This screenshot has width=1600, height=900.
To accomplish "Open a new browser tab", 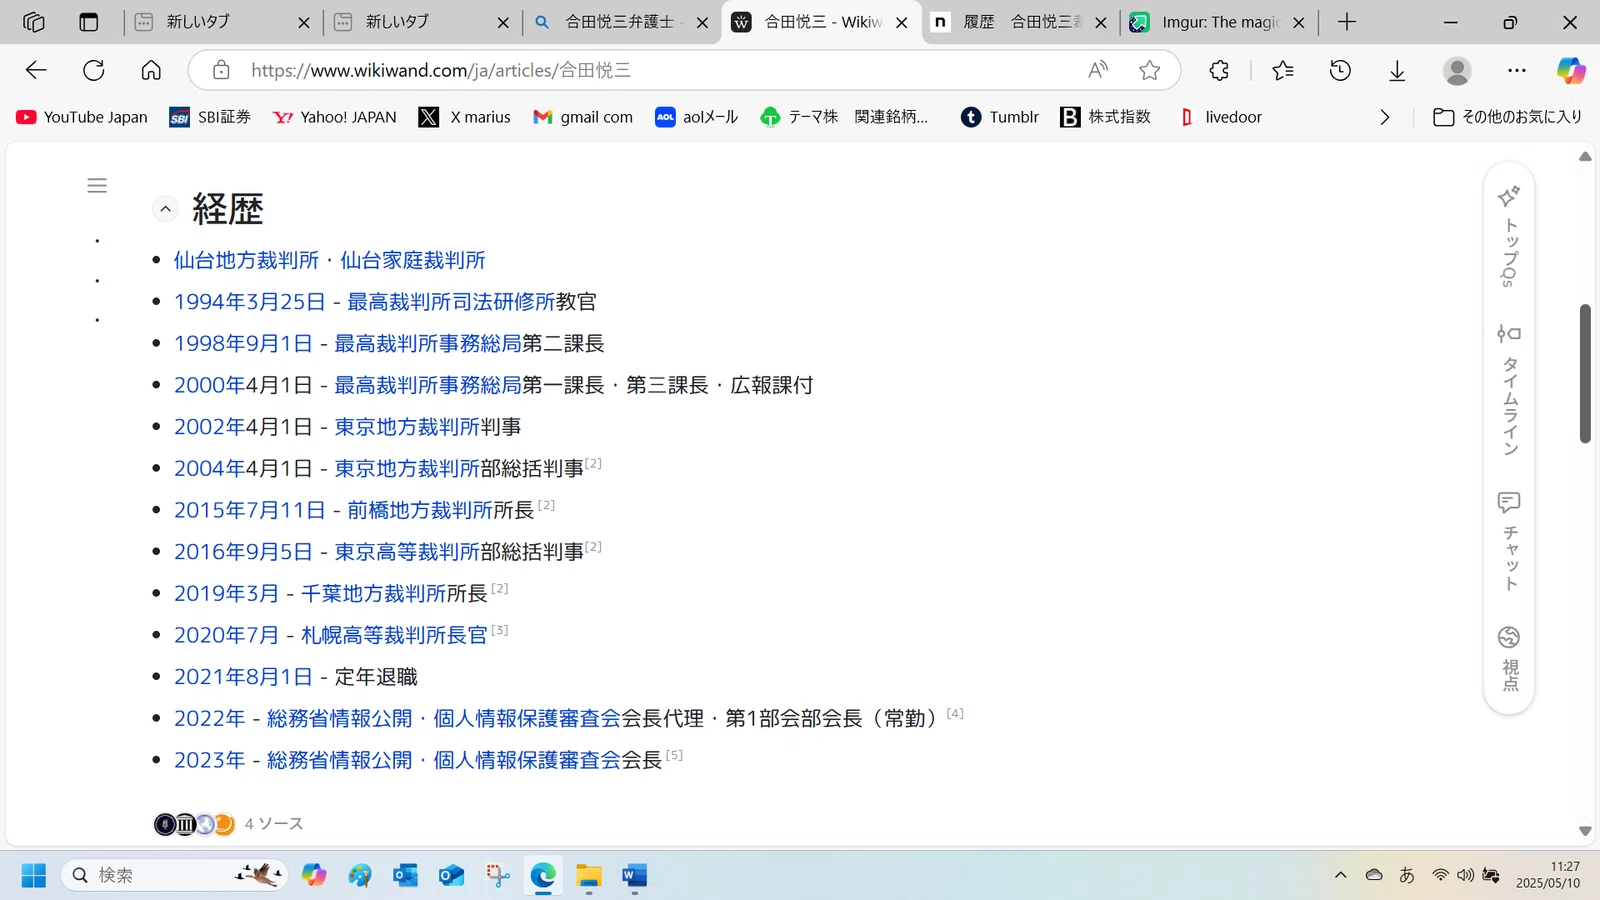I will [1347, 22].
